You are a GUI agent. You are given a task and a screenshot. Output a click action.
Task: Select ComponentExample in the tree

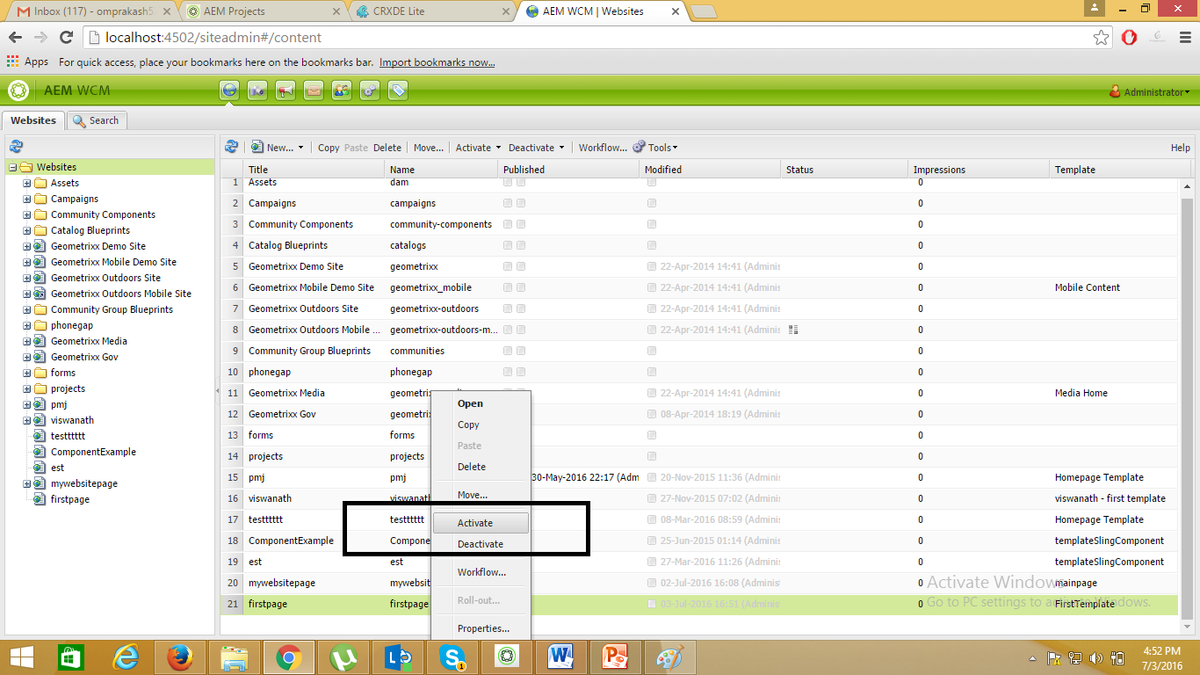point(93,452)
